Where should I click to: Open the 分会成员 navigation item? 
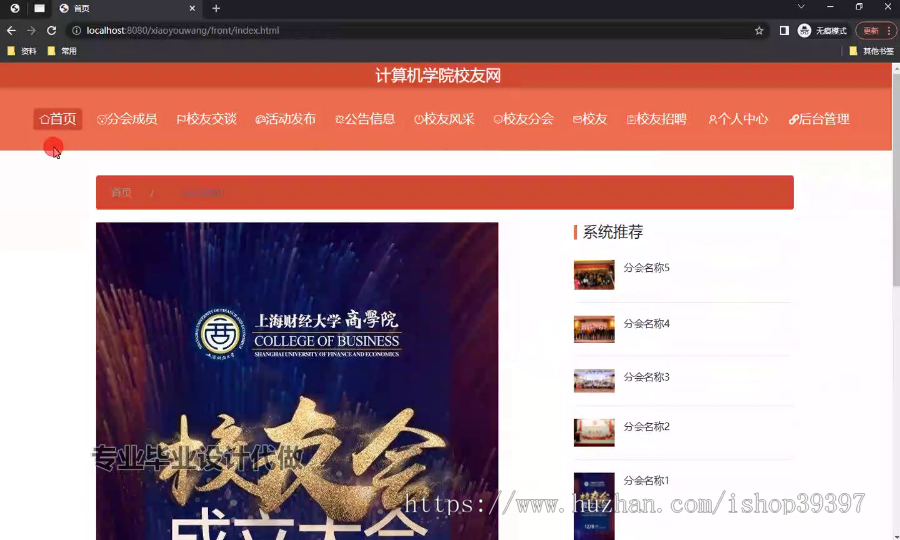pyautogui.click(x=127, y=119)
